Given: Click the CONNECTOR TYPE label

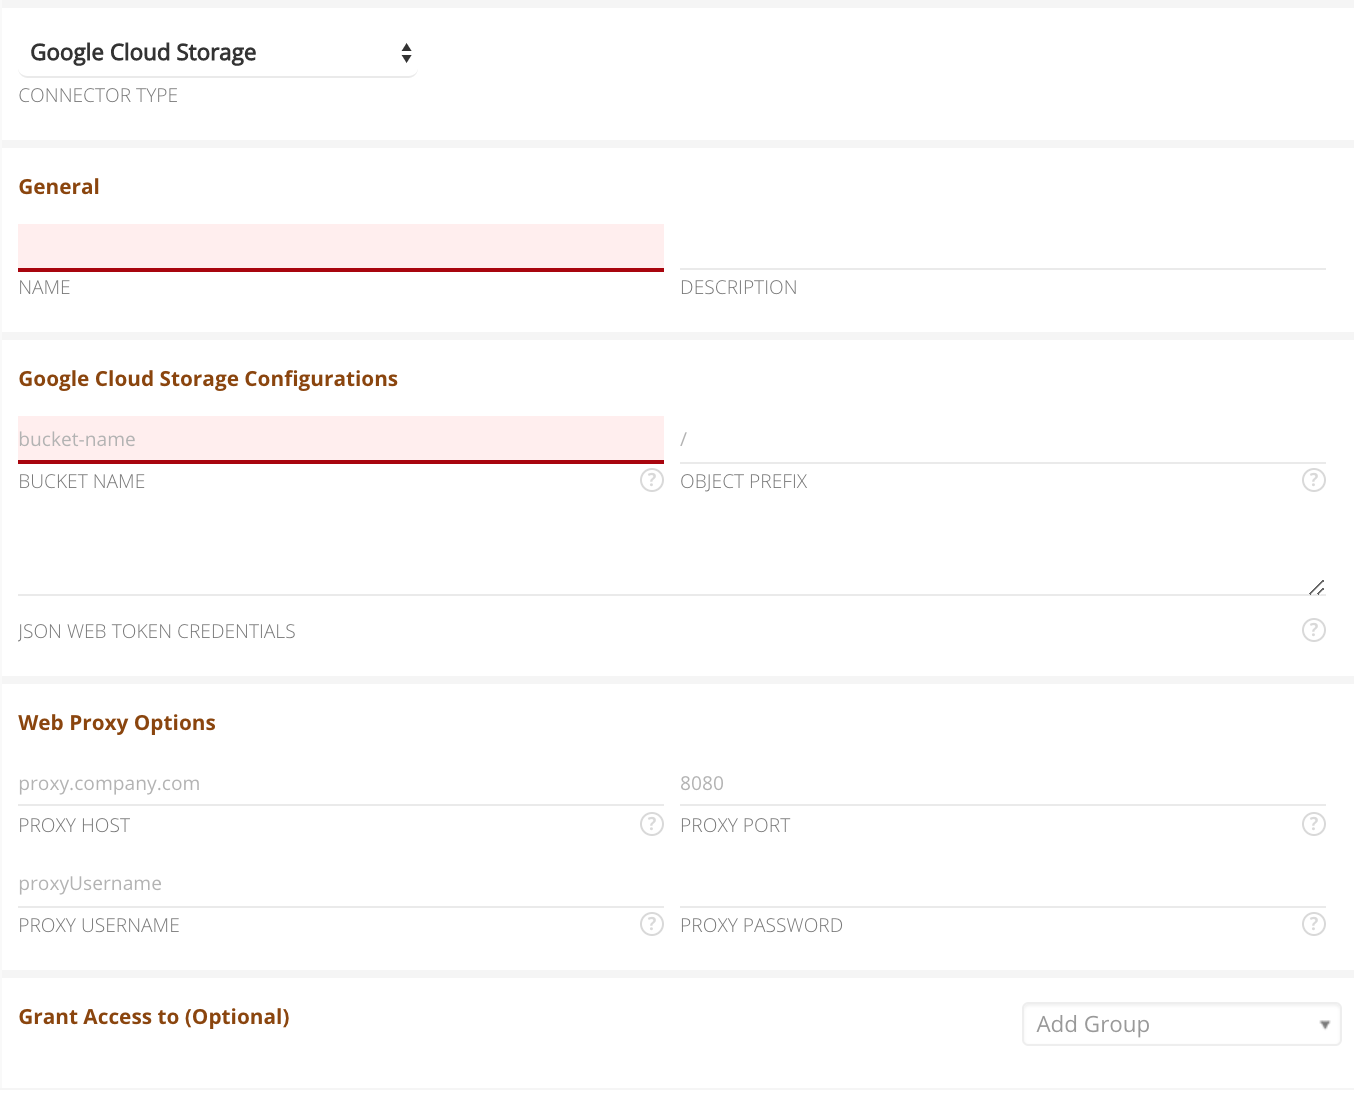Looking at the screenshot, I should point(98,95).
